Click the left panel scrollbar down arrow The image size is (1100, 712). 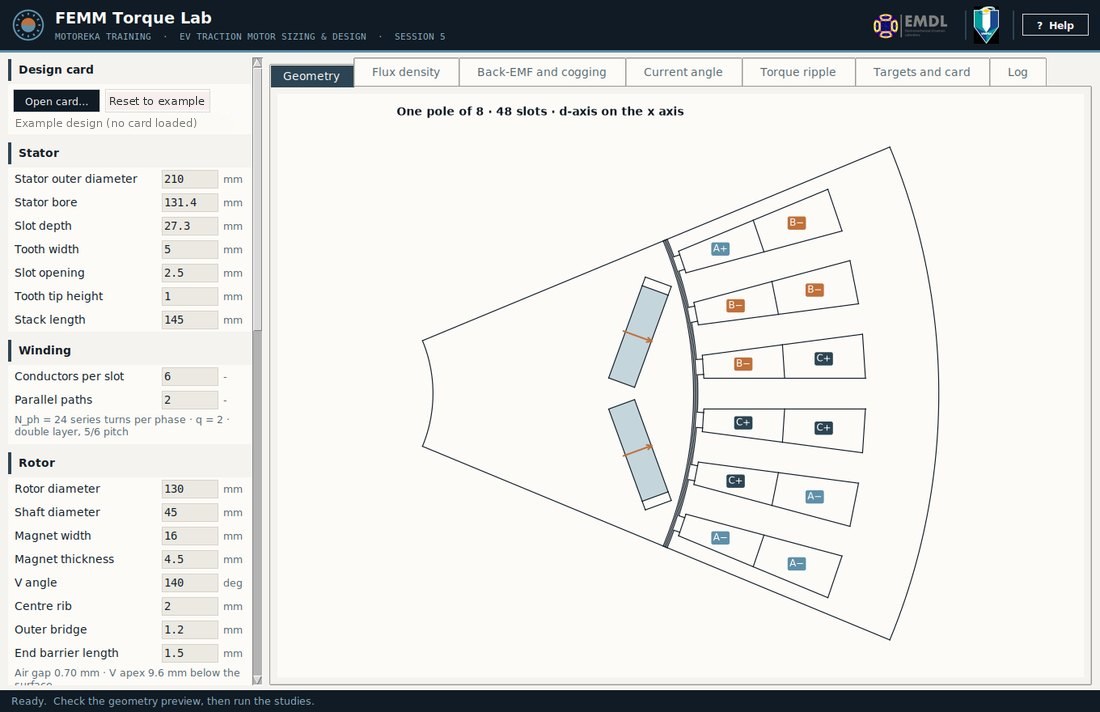tap(257, 680)
